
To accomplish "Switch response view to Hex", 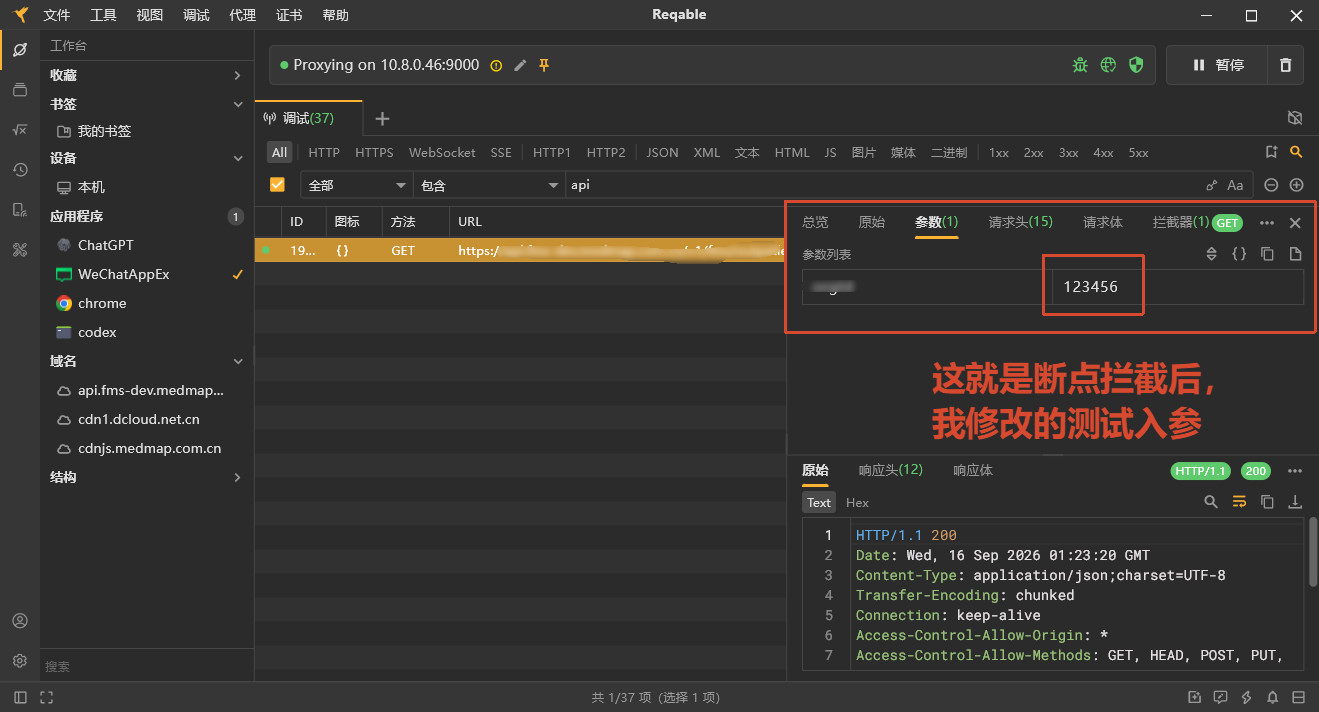I will click(857, 502).
